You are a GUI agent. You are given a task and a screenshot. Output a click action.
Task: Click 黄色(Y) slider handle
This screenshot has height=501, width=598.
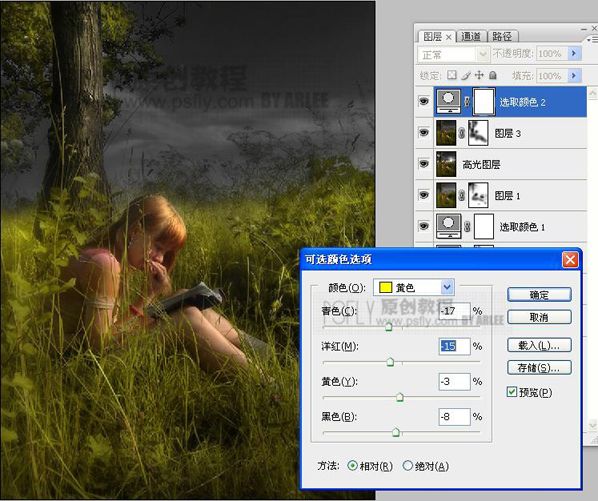(x=400, y=397)
